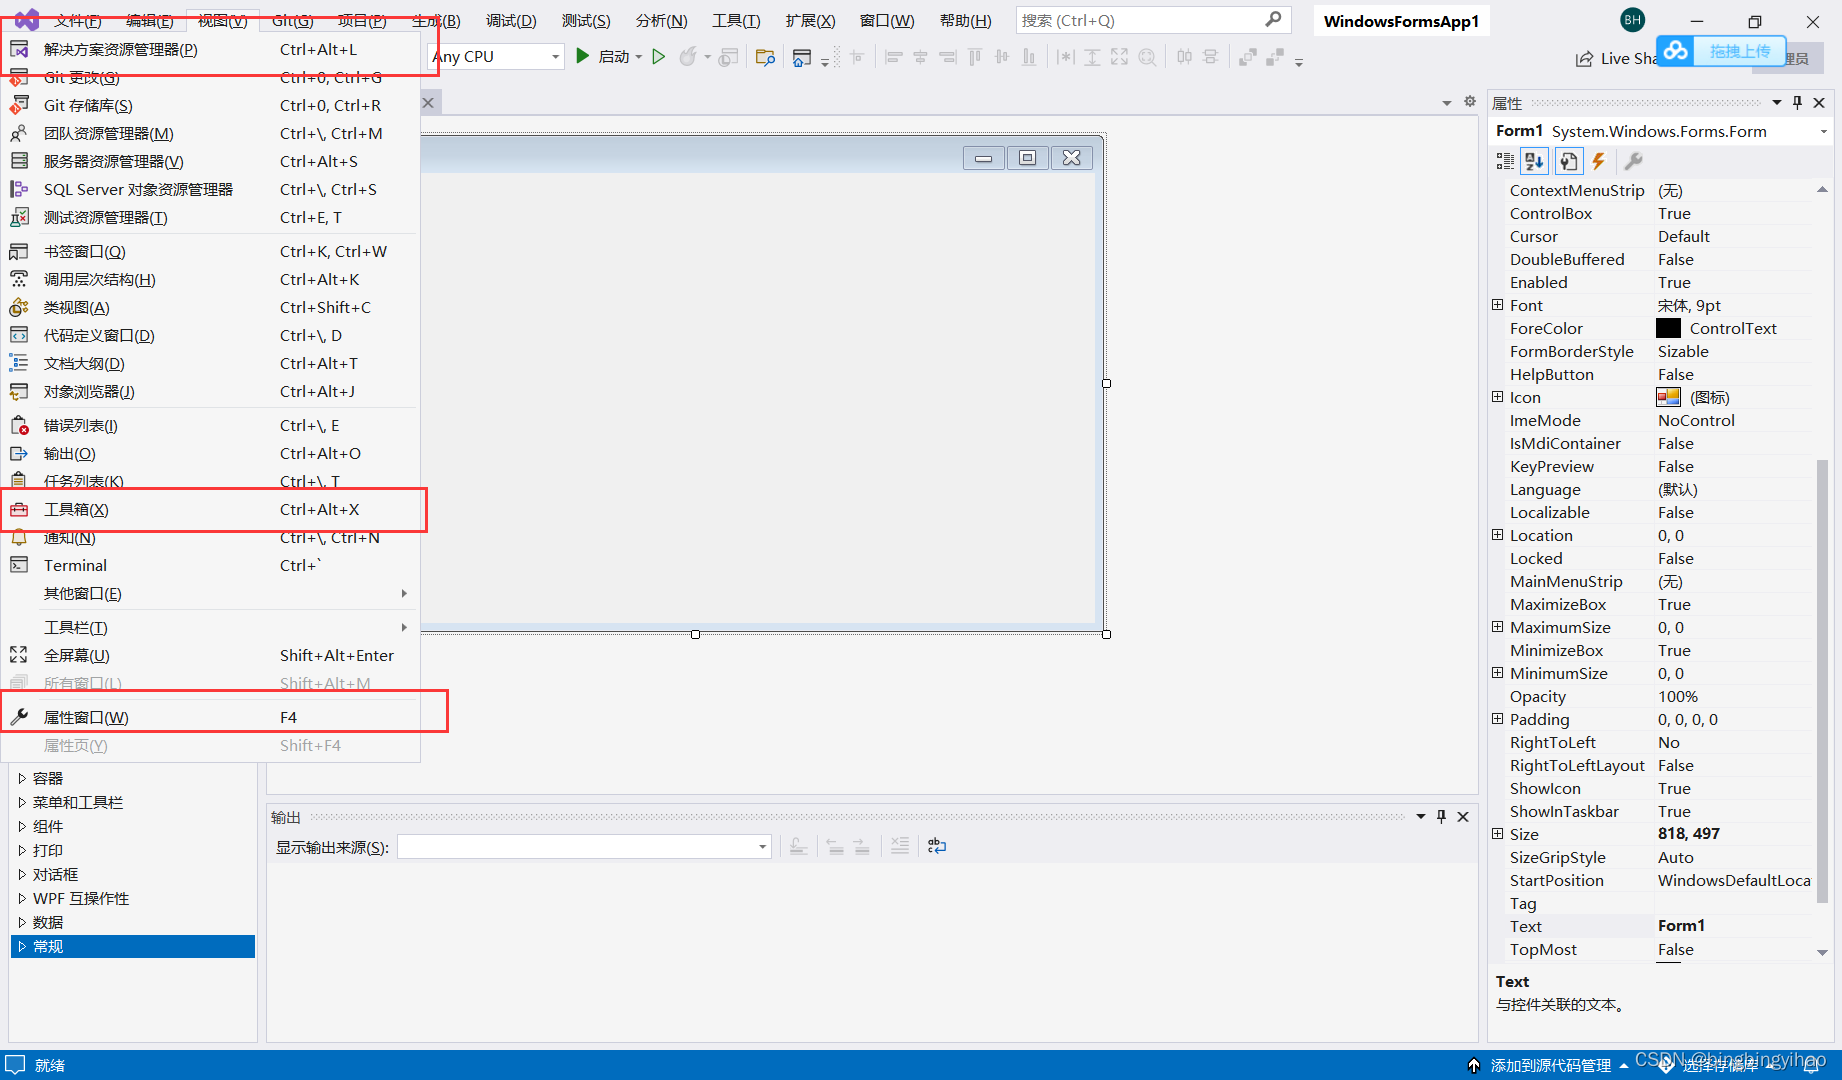Click the Categorized view icon in Properties panel
1842x1080 pixels.
[x=1505, y=161]
